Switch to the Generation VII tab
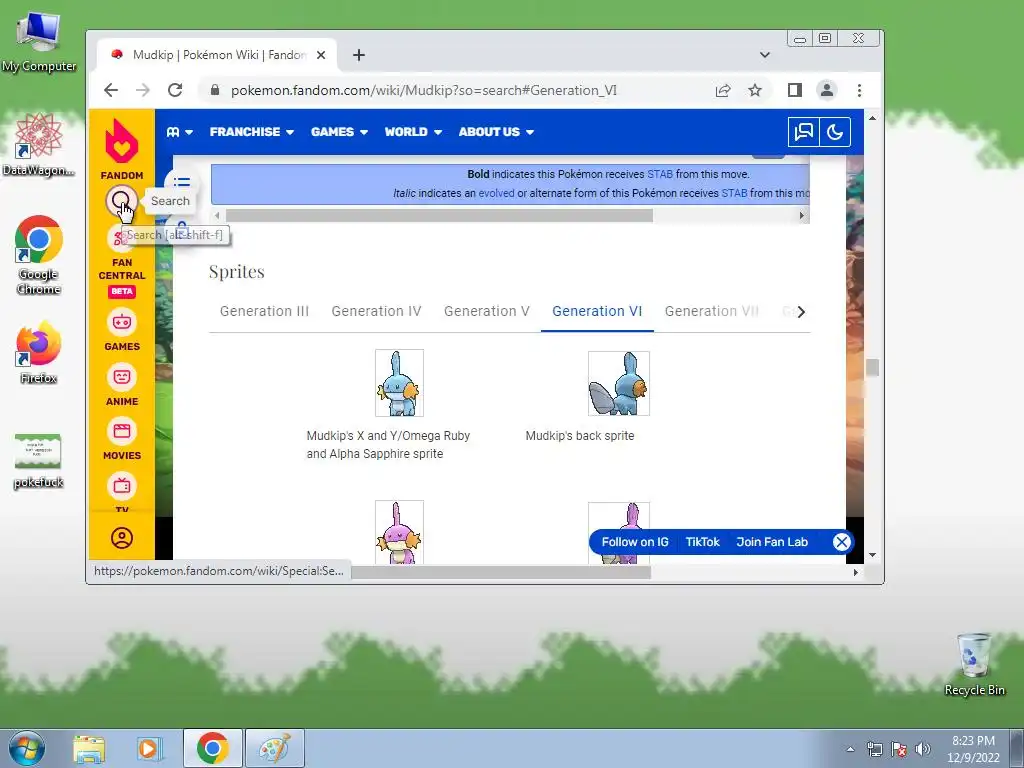1024x768 pixels. (x=712, y=312)
